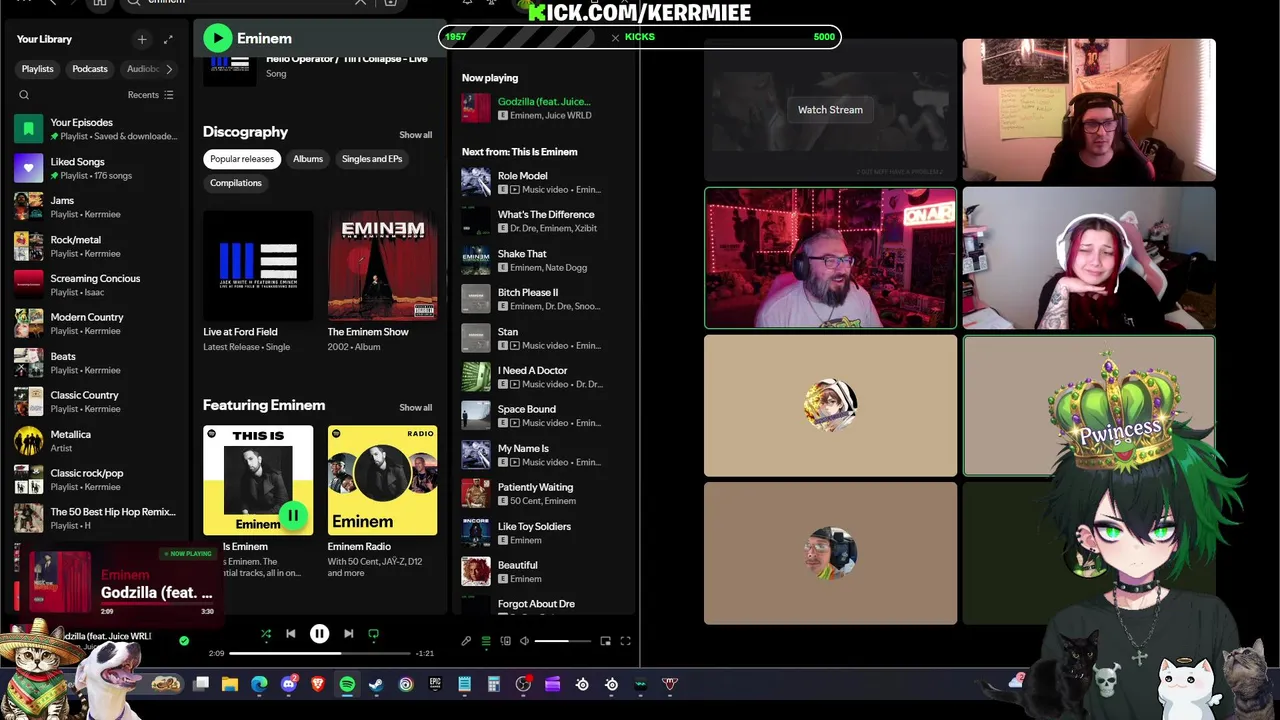
Task: Click Godzilla title in Now playing
Action: (x=544, y=101)
